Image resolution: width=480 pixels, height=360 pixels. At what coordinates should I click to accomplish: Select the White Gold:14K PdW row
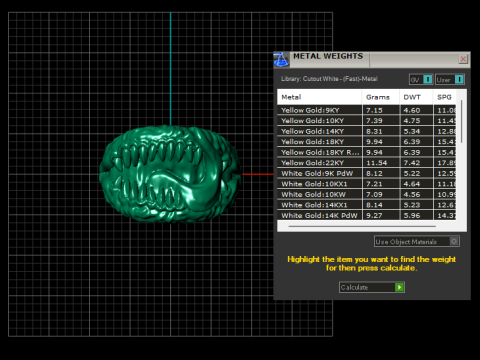(367, 215)
